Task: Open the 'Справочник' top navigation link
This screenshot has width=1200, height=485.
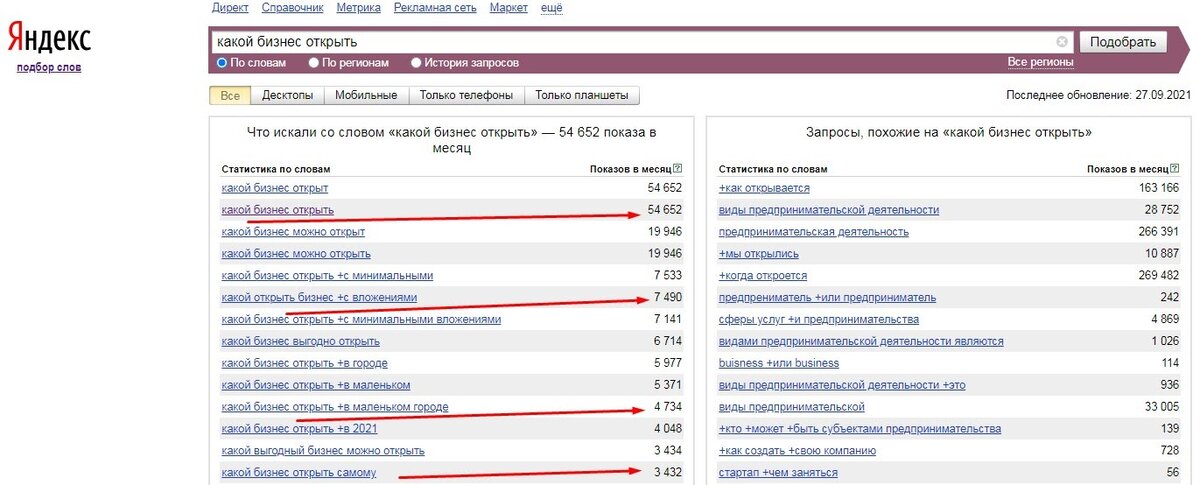Action: click(292, 8)
